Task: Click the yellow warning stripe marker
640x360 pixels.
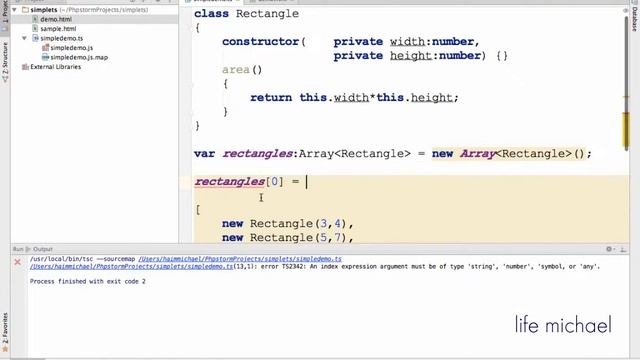Action: point(626,130)
